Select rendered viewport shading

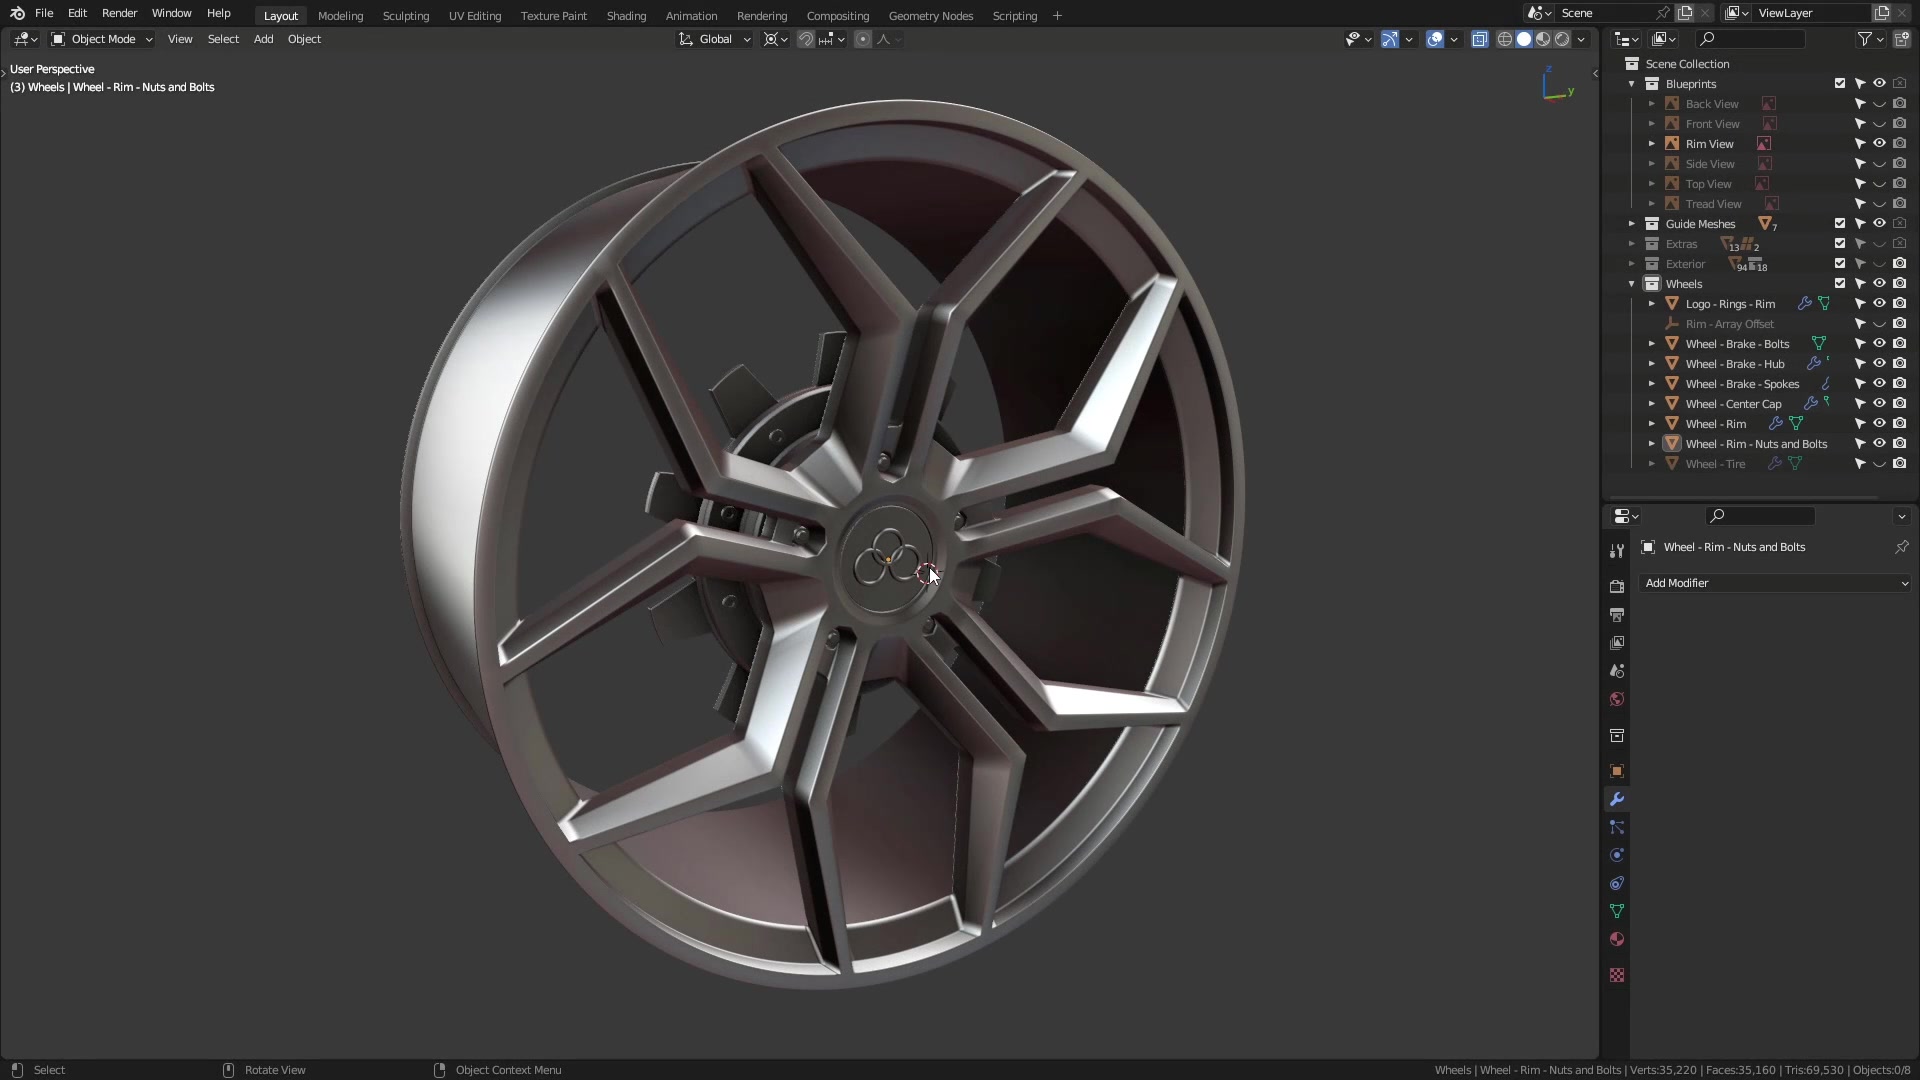[x=1562, y=39]
